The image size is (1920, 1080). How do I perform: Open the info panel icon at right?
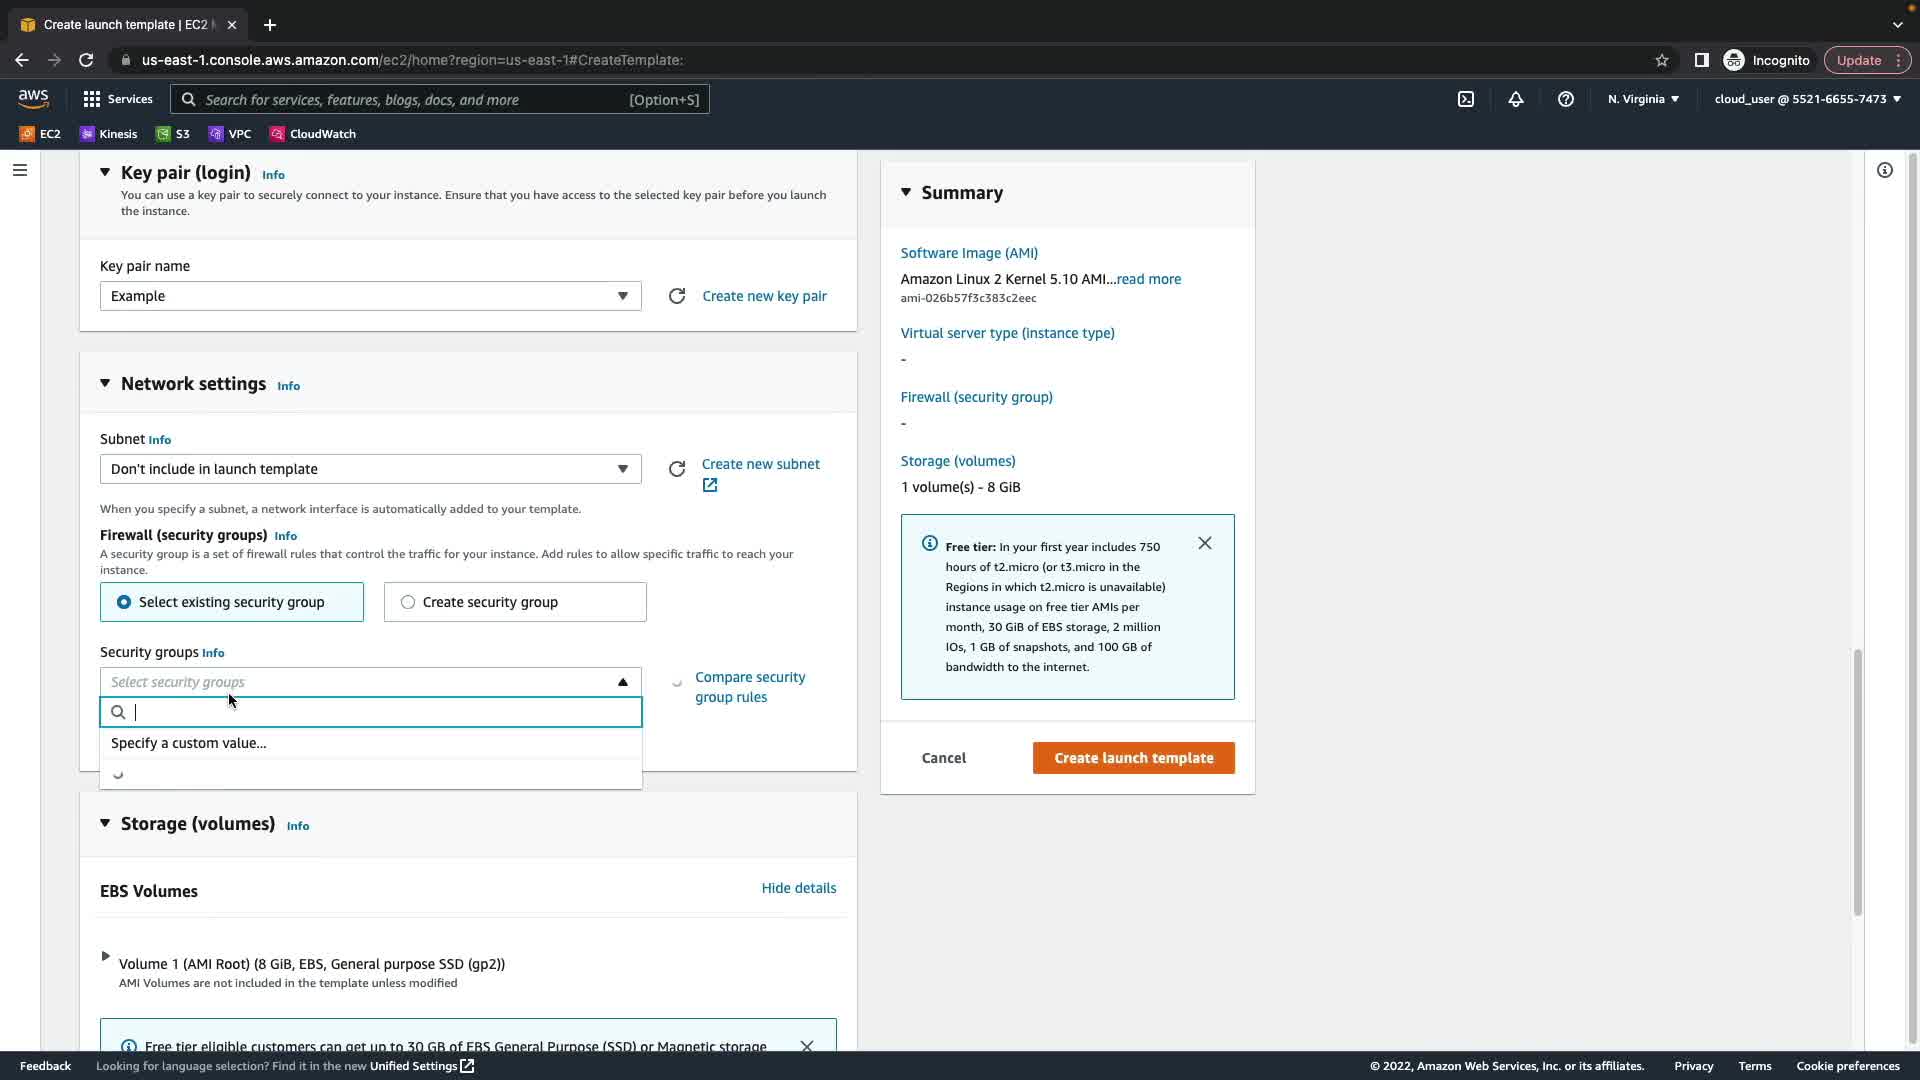coord(1885,170)
